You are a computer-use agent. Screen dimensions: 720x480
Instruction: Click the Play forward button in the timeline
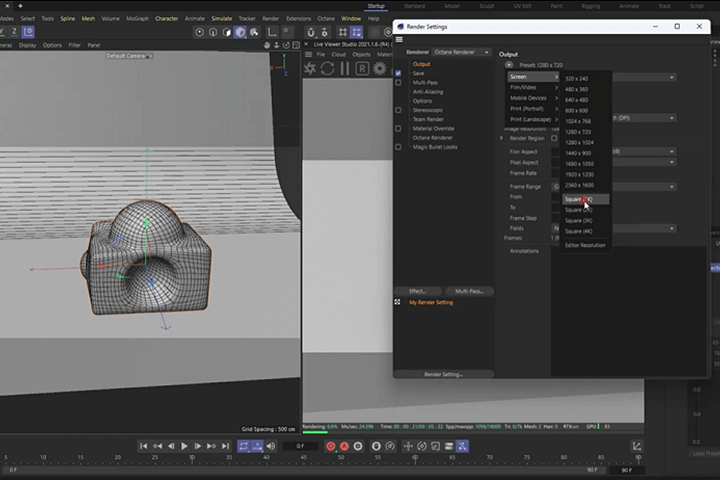click(184, 446)
